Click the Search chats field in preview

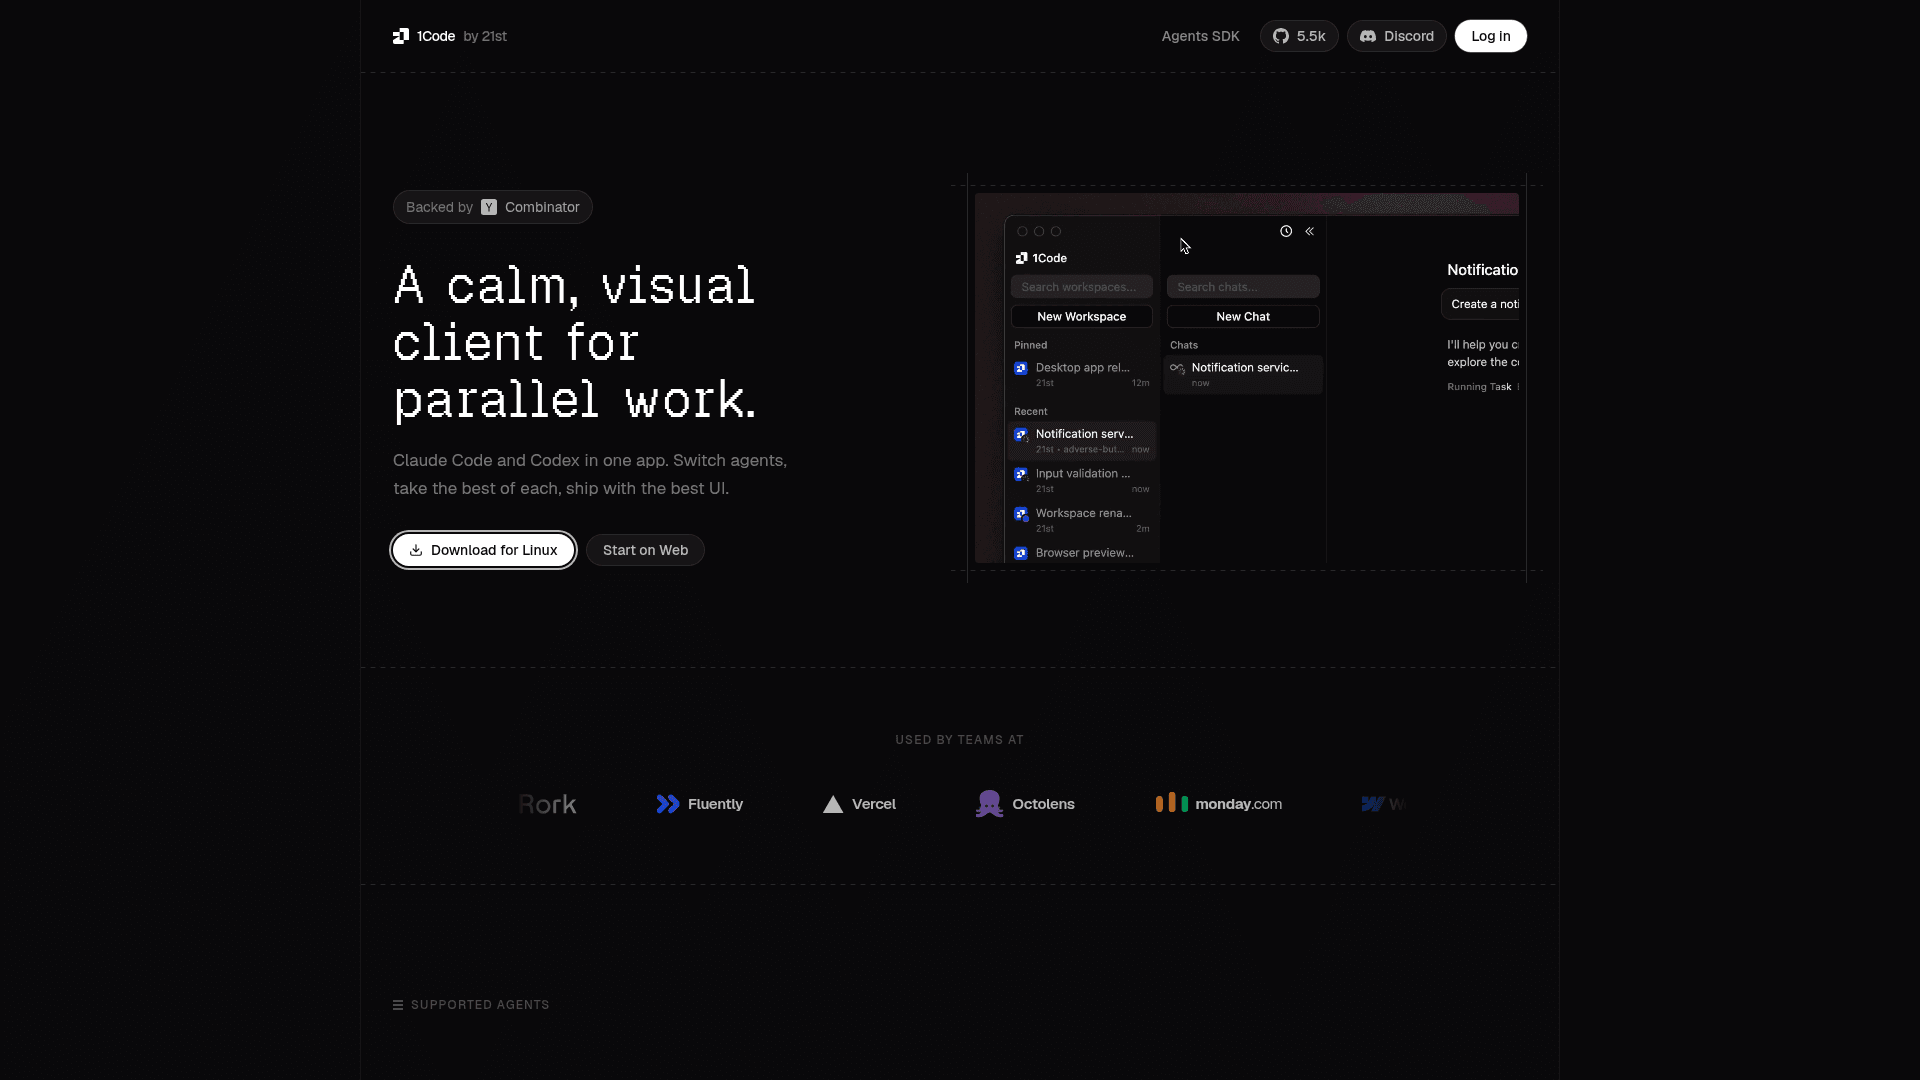coord(1243,287)
